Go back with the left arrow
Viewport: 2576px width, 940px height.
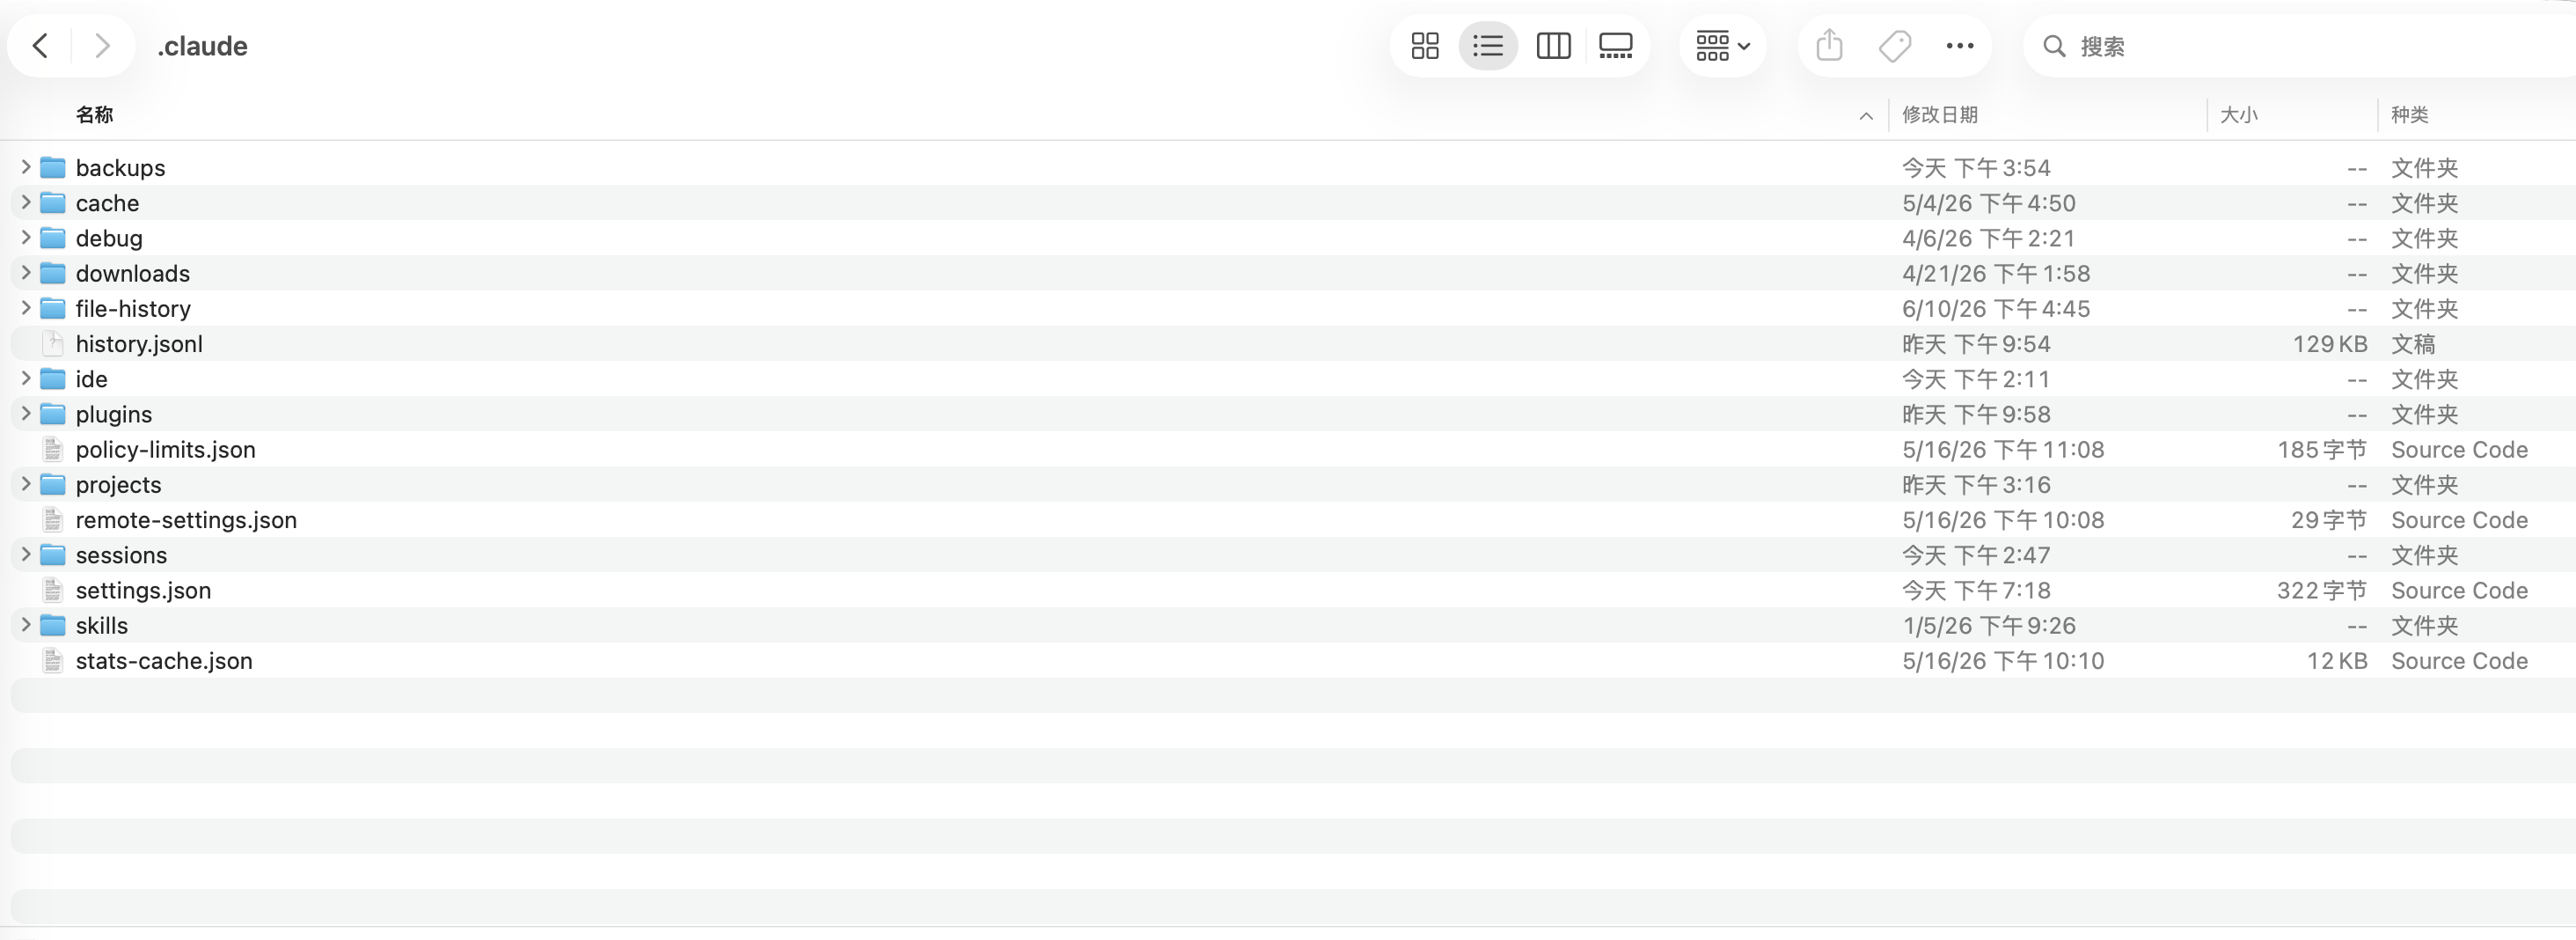click(40, 46)
